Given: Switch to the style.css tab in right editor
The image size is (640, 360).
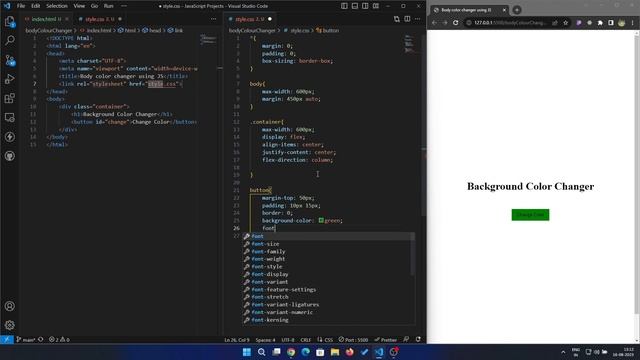Looking at the screenshot, I should (x=249, y=19).
